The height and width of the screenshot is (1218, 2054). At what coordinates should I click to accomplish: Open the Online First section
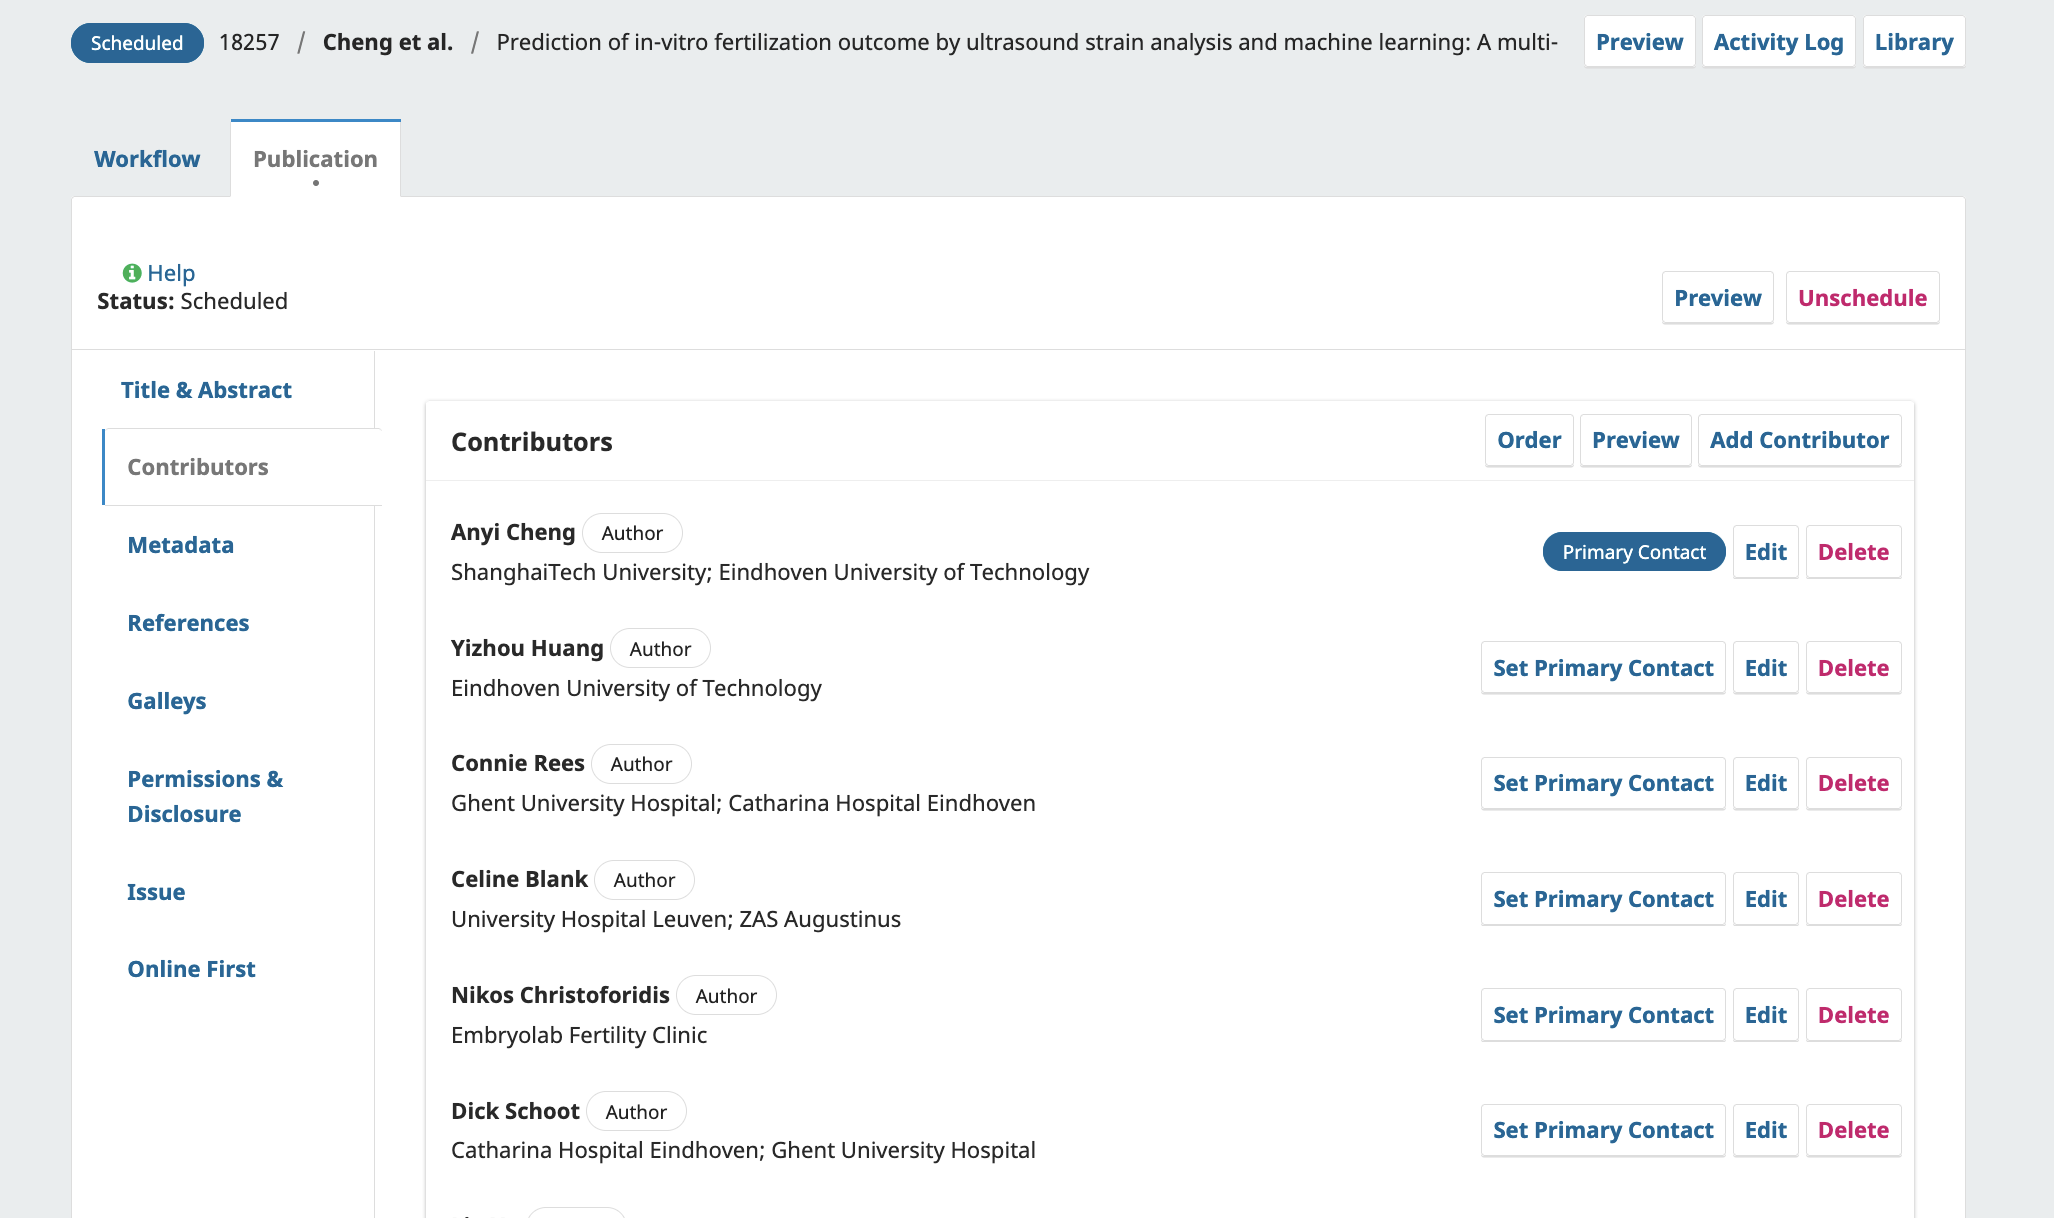click(191, 969)
